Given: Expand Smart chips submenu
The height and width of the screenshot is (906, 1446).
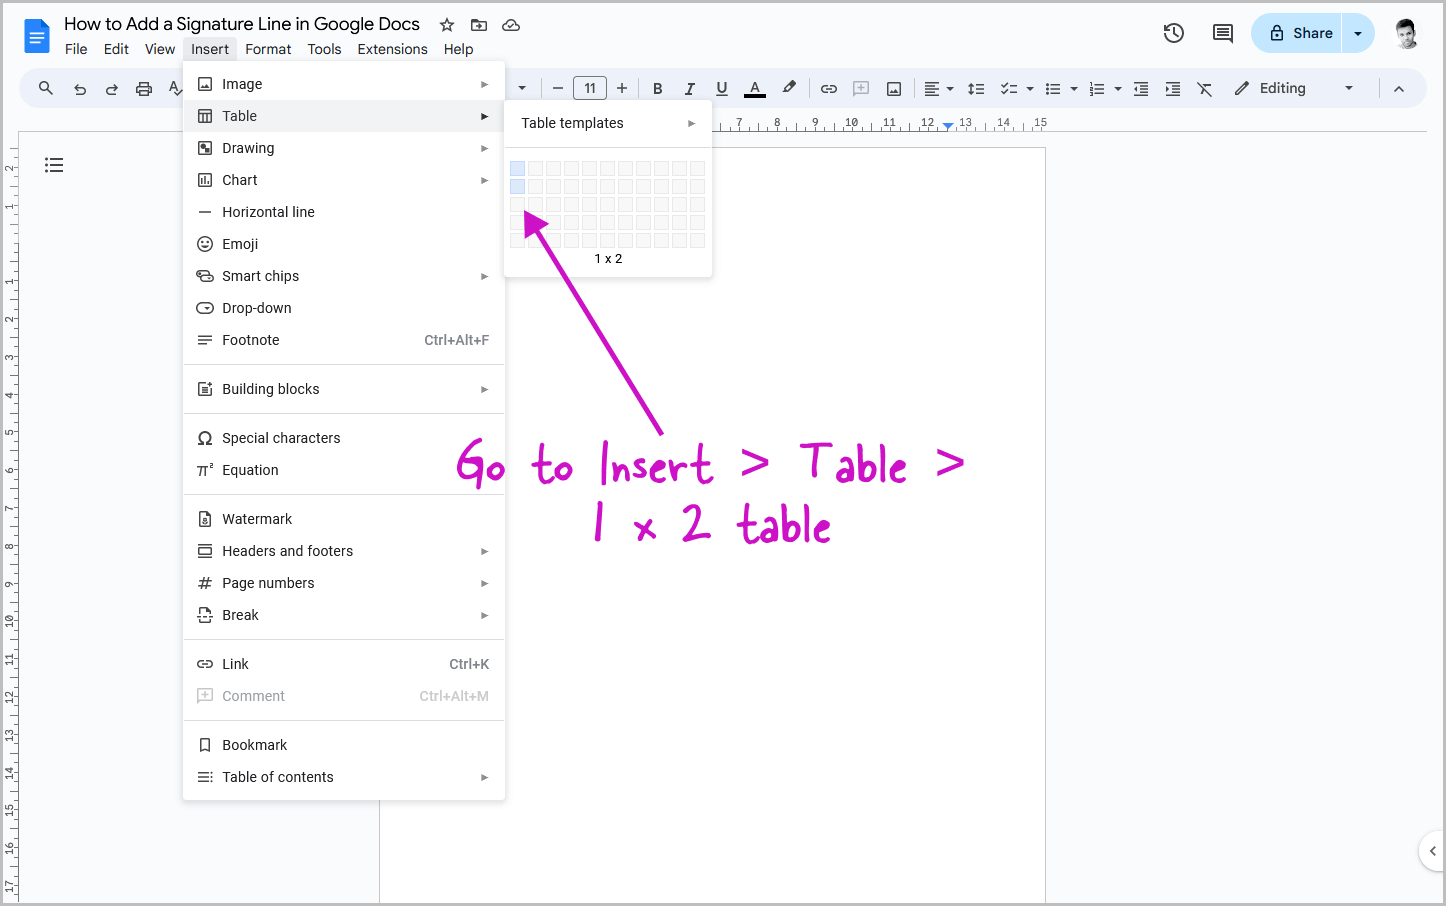Looking at the screenshot, I should click(344, 276).
